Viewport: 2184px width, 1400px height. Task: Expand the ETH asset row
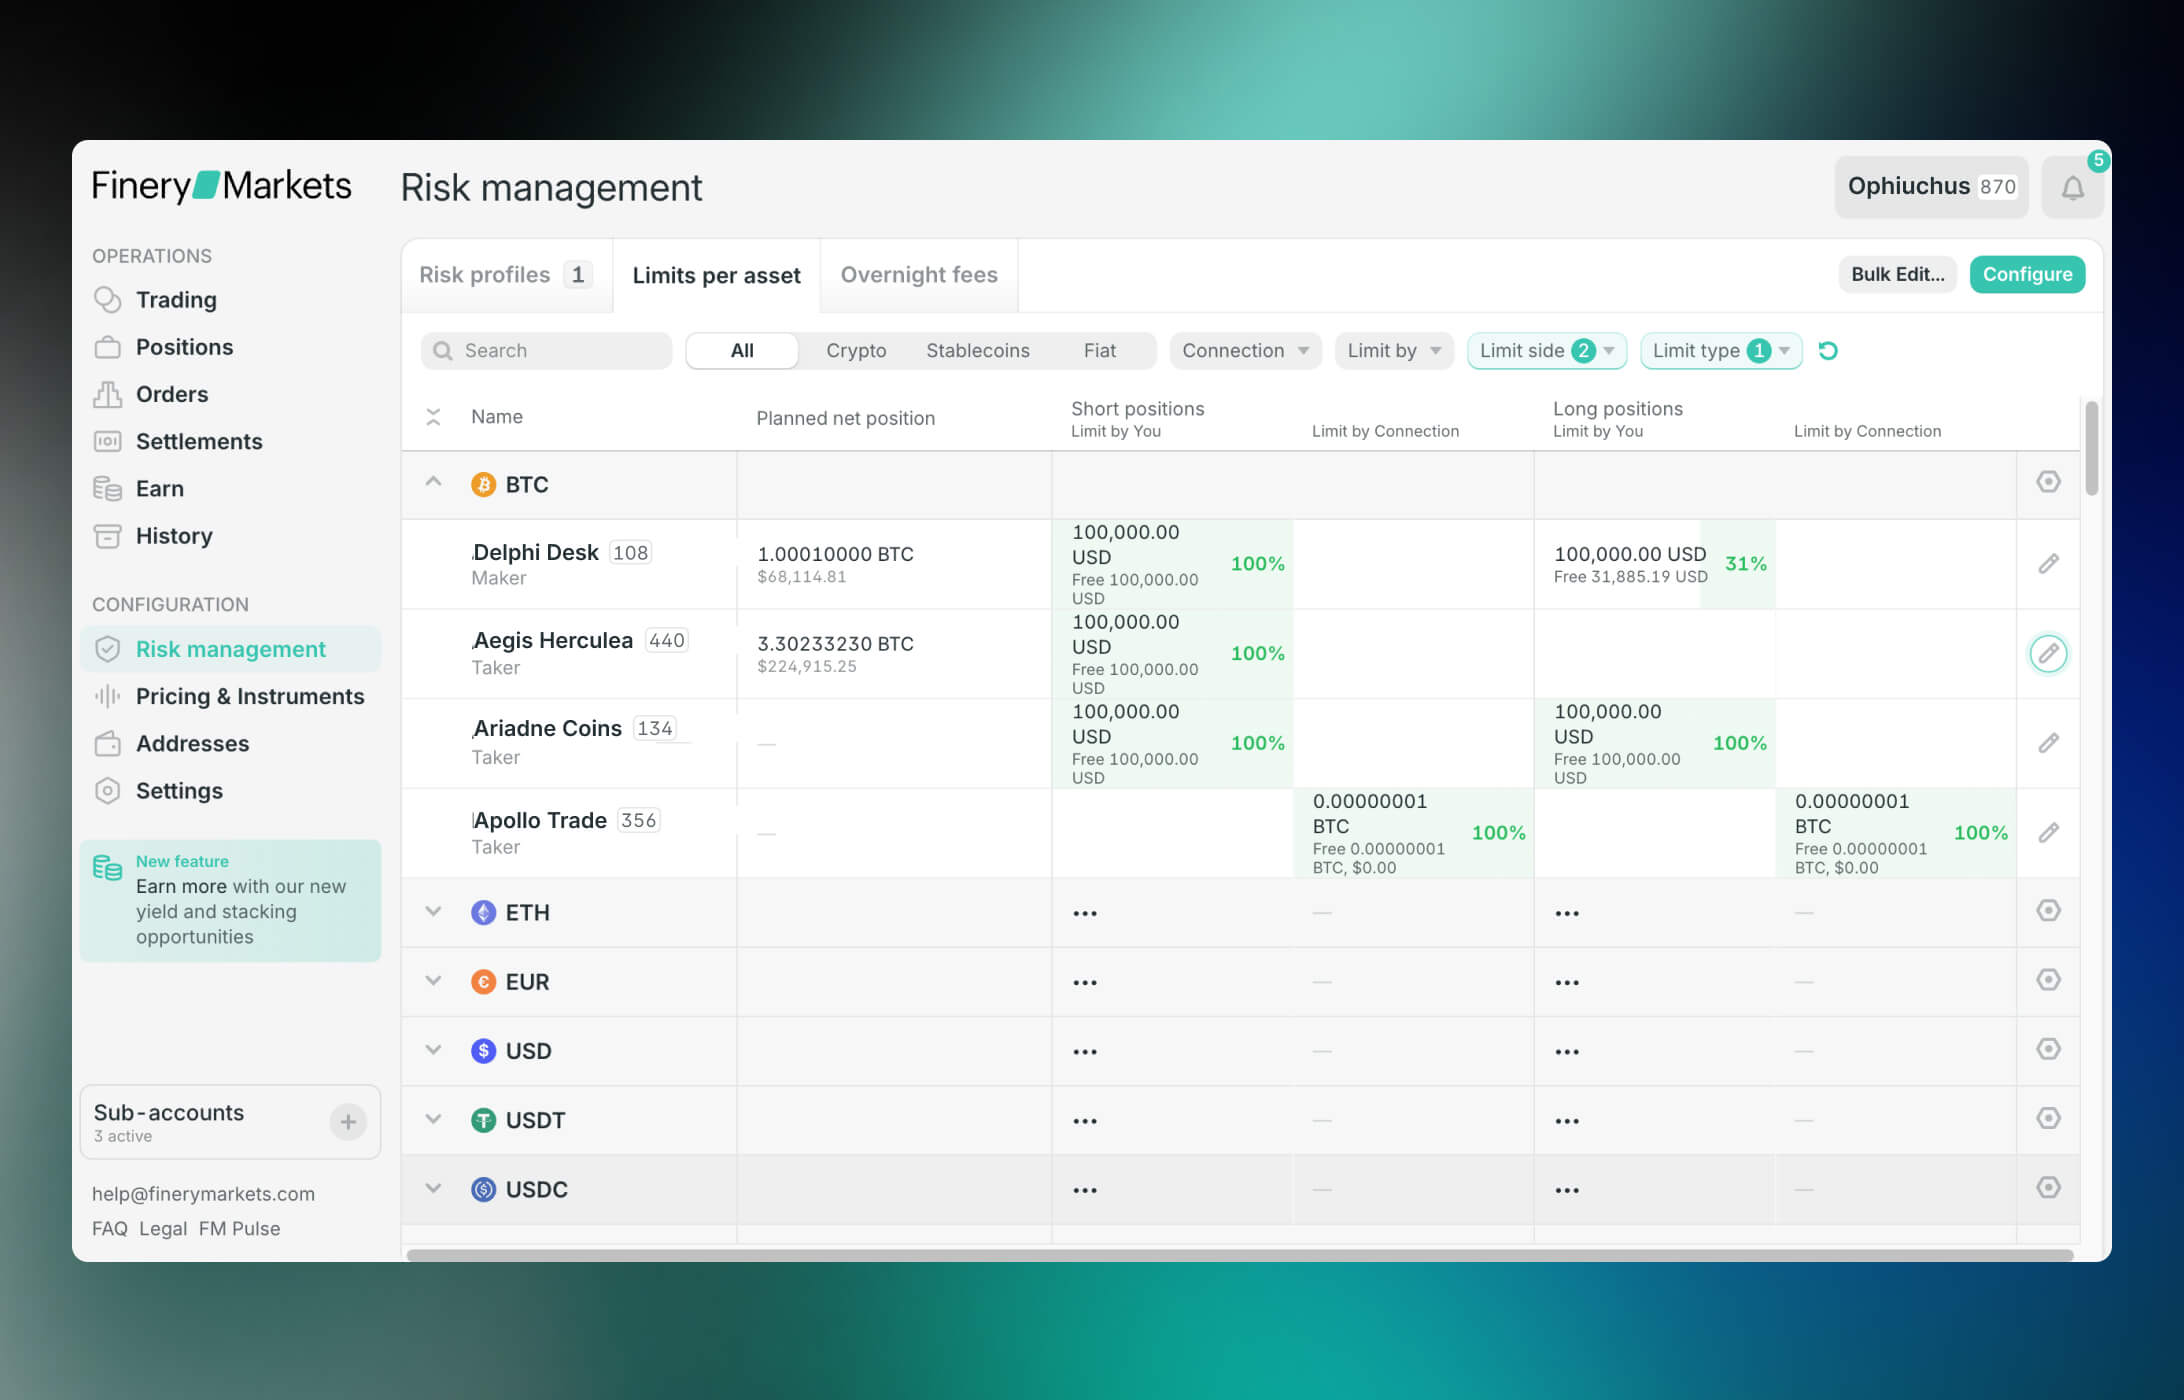(x=433, y=911)
